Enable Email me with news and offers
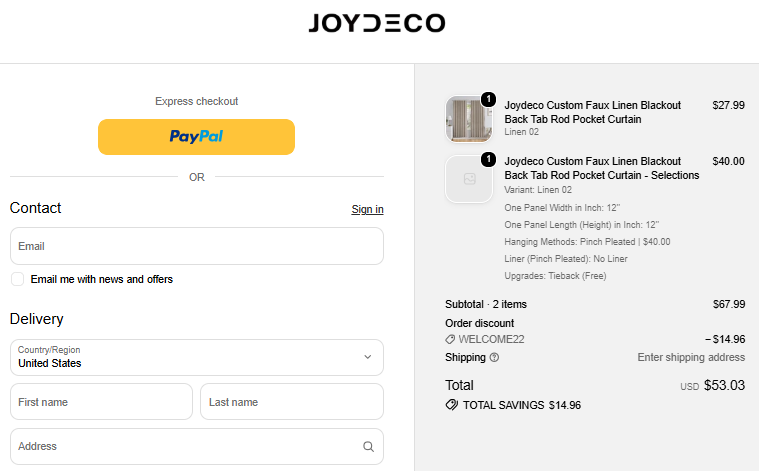 pos(17,279)
